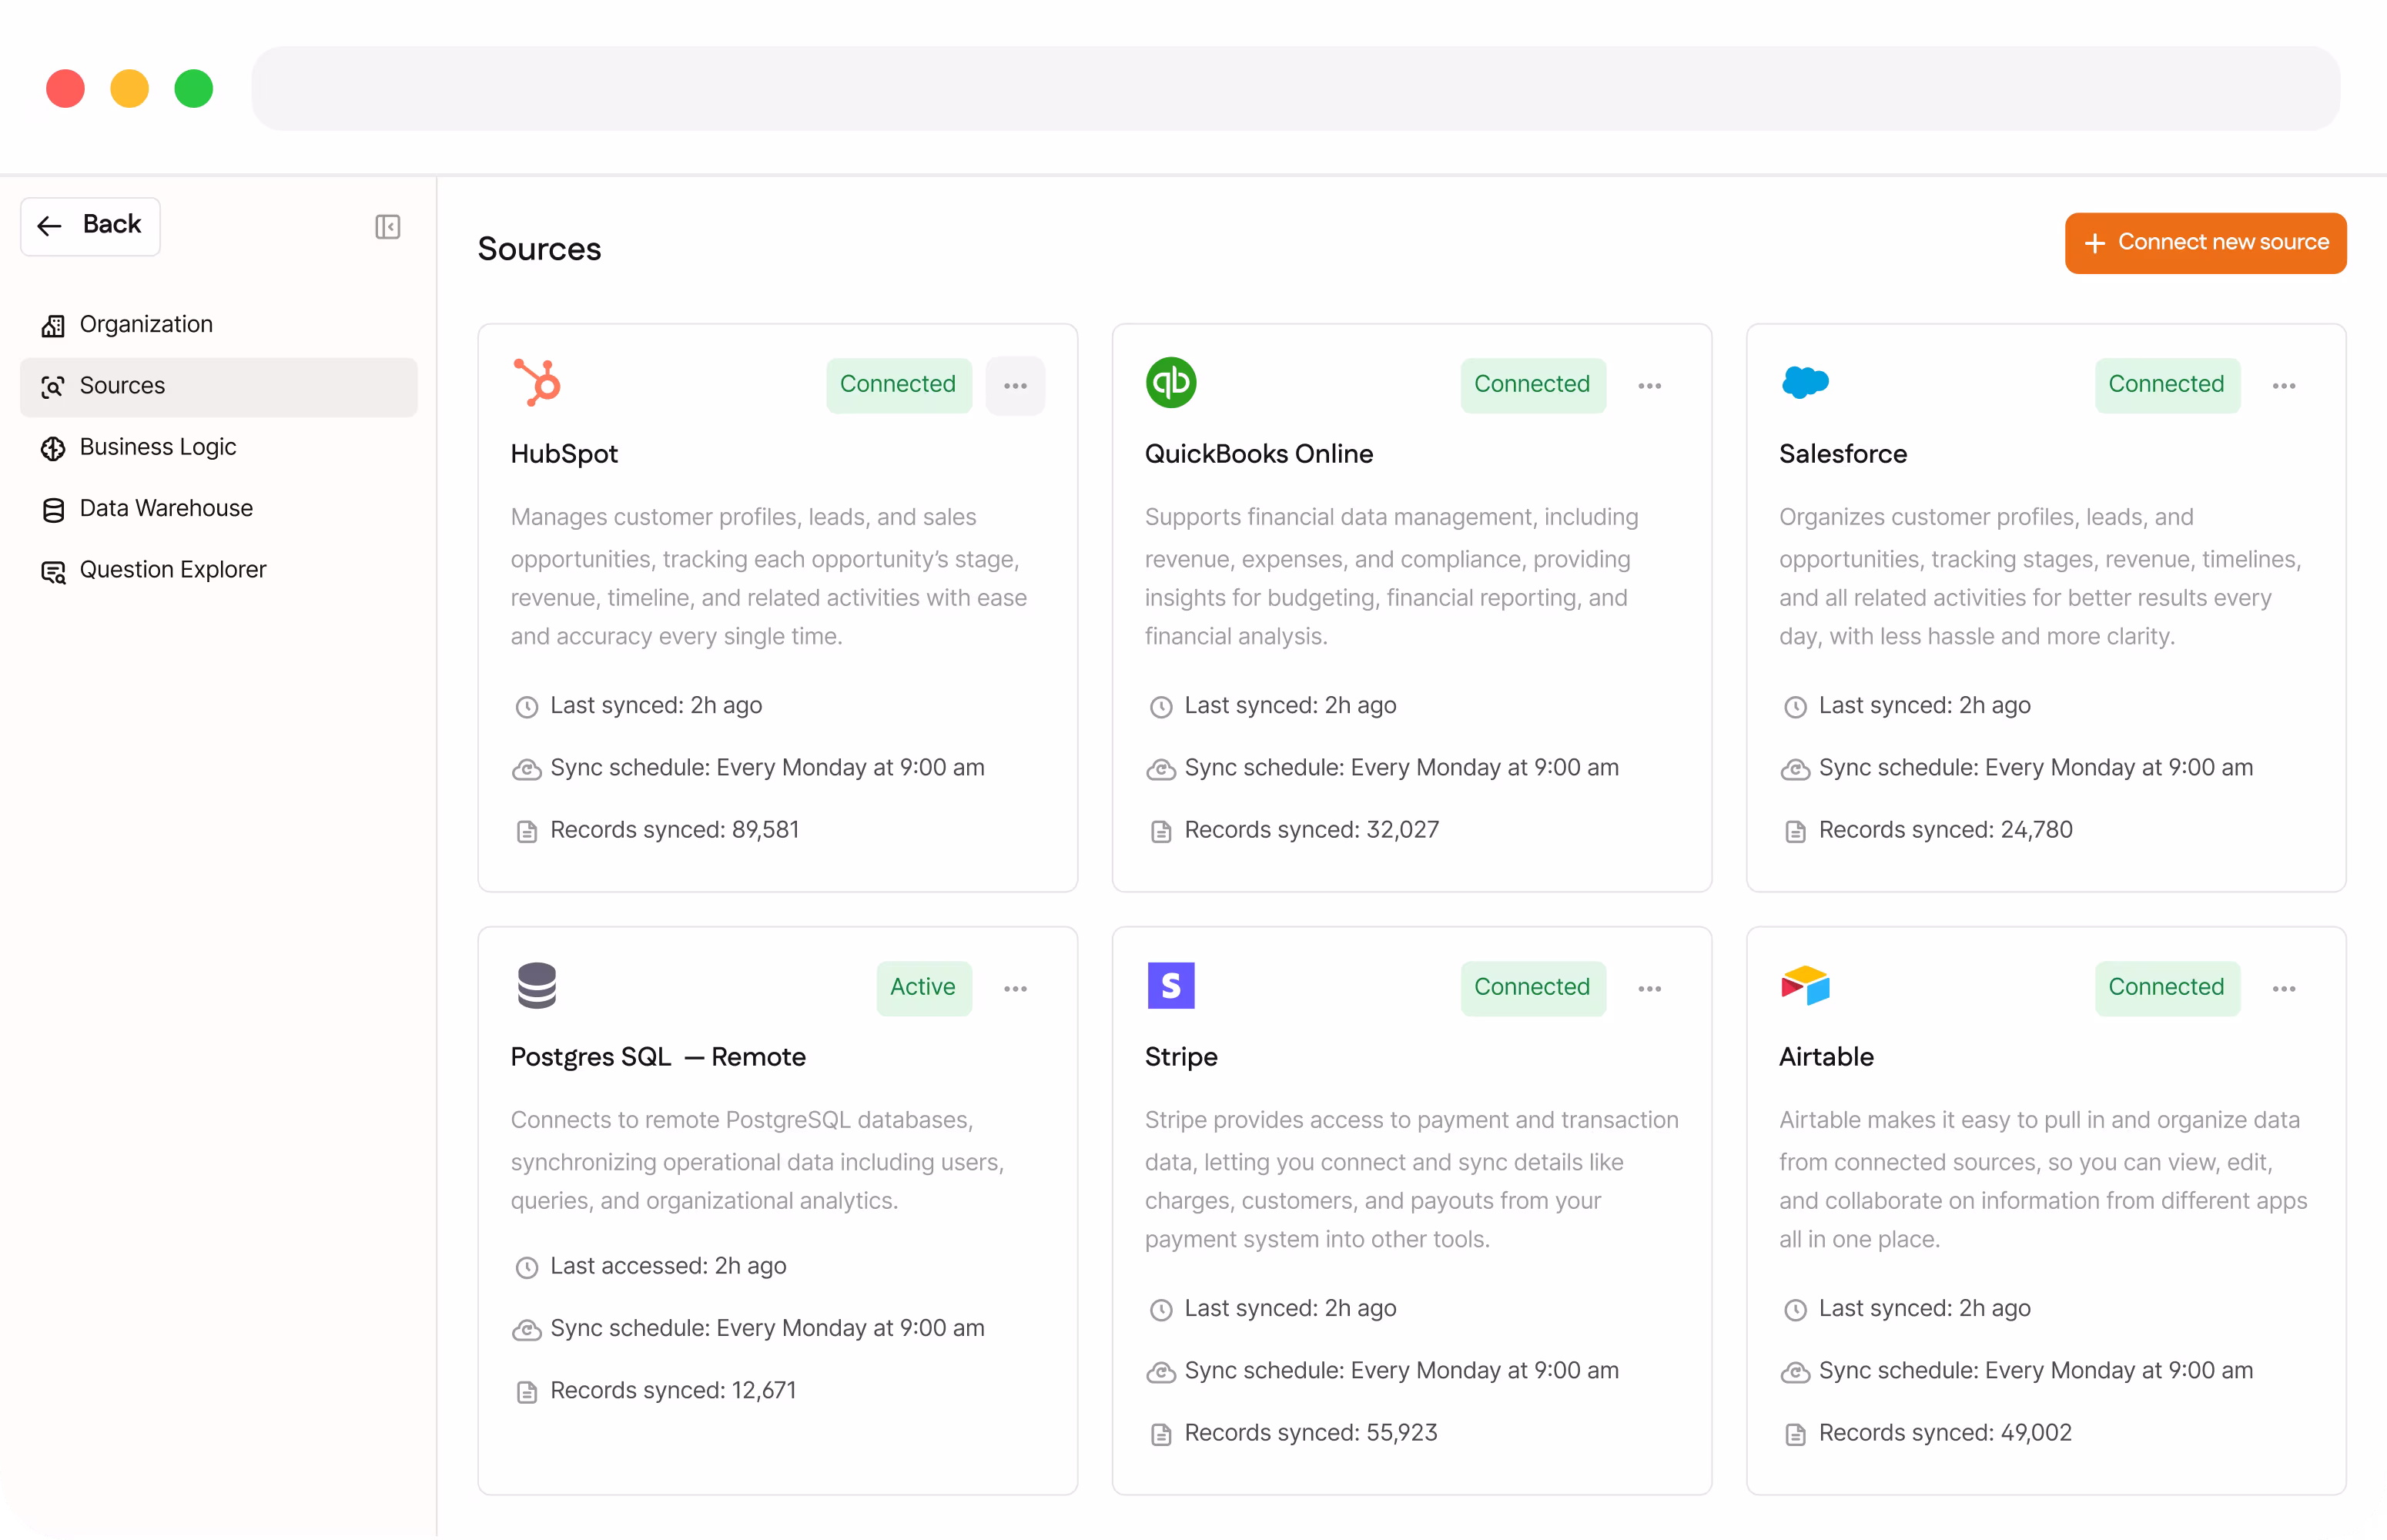Click the cloud sync icon on Postgres card
2387x1540 pixels.
[527, 1330]
